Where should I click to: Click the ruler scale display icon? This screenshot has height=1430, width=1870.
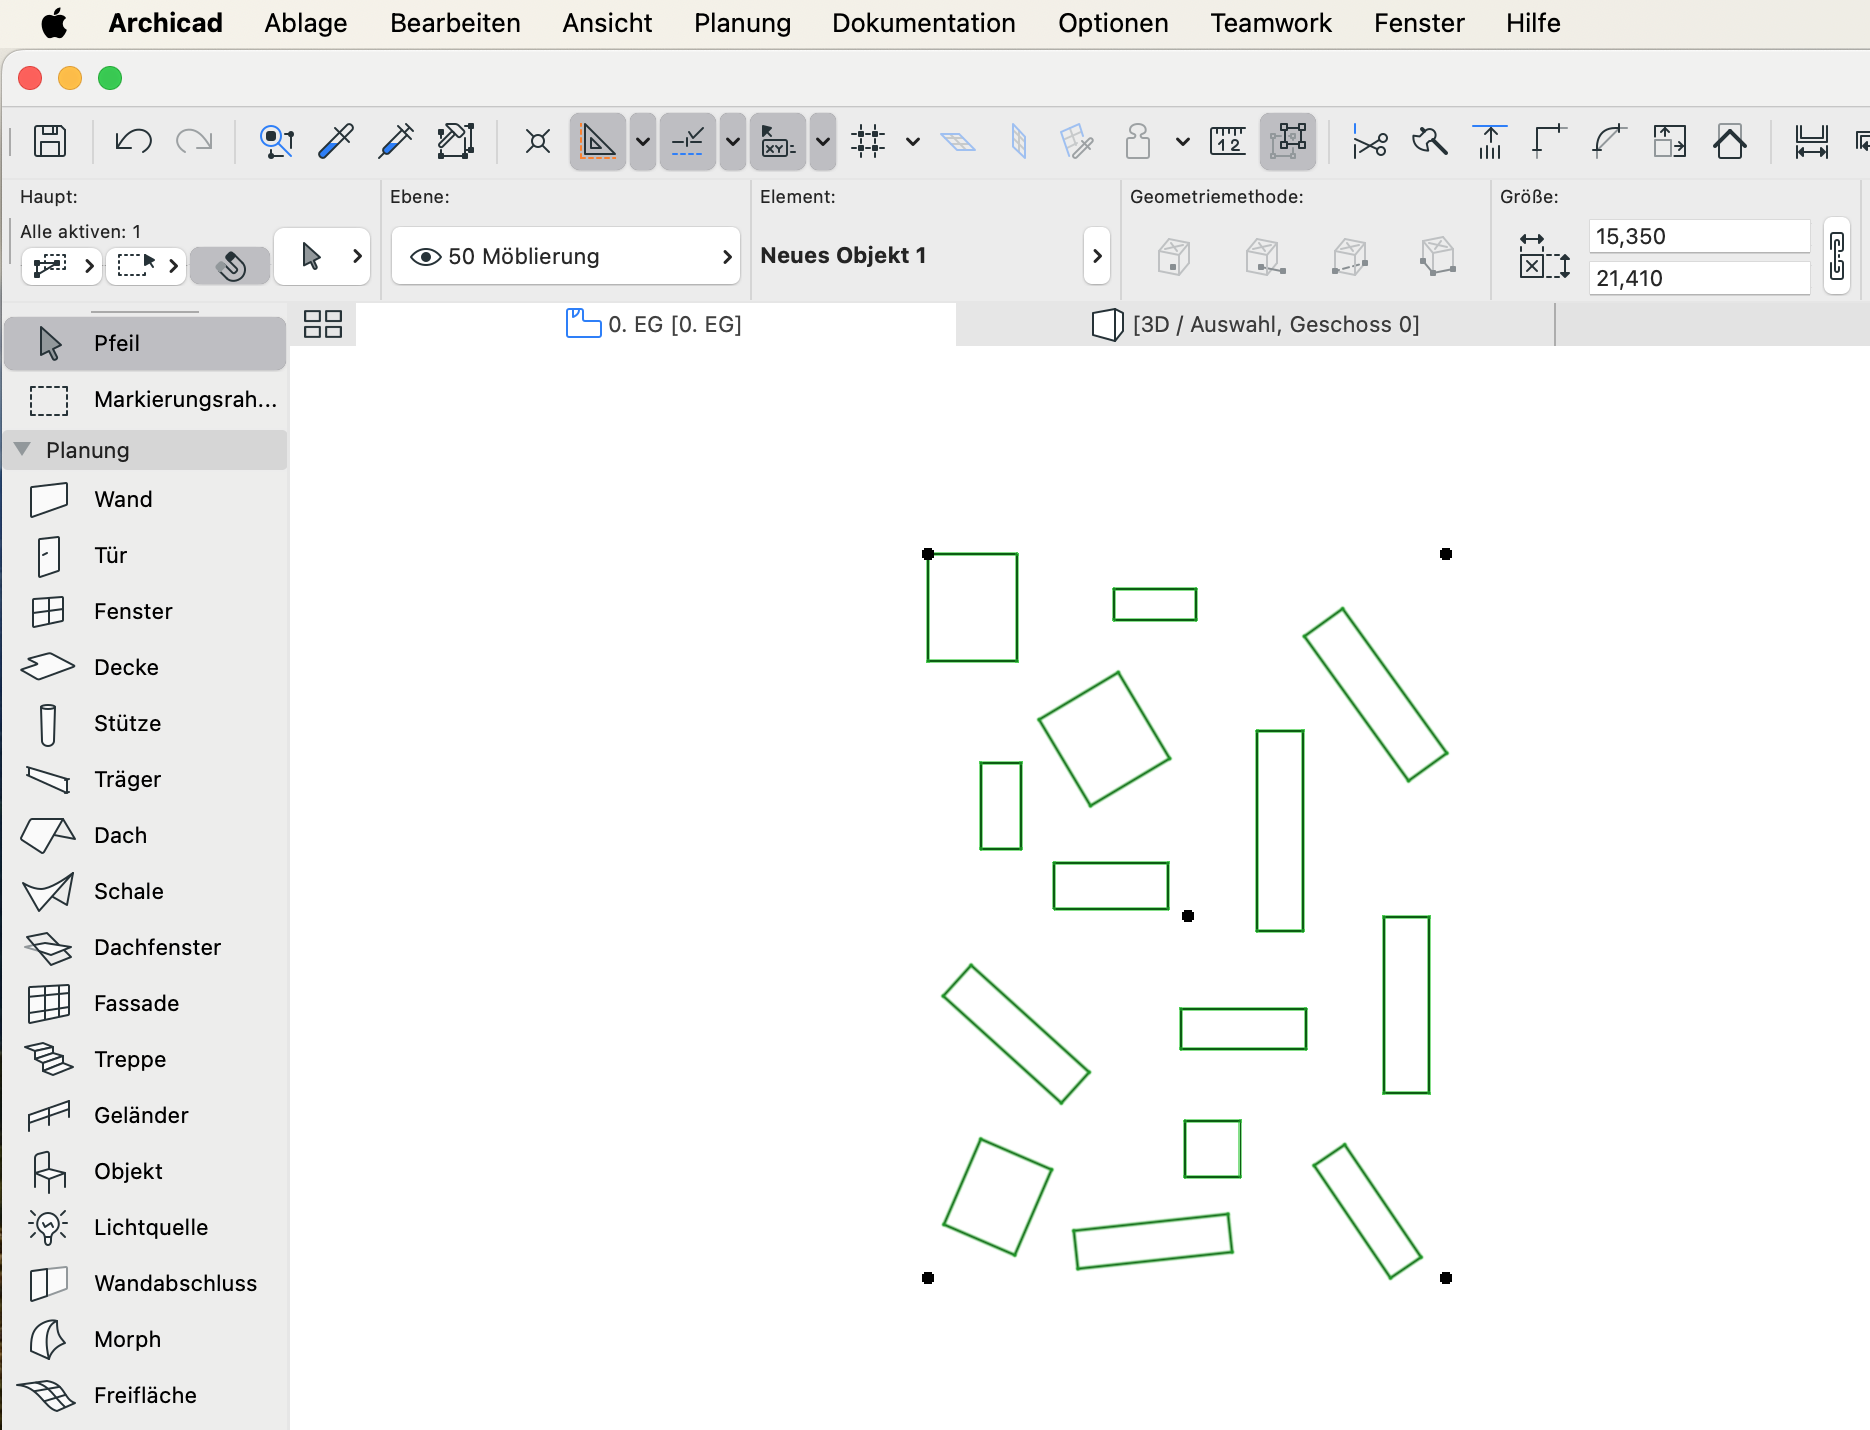coord(1228,141)
